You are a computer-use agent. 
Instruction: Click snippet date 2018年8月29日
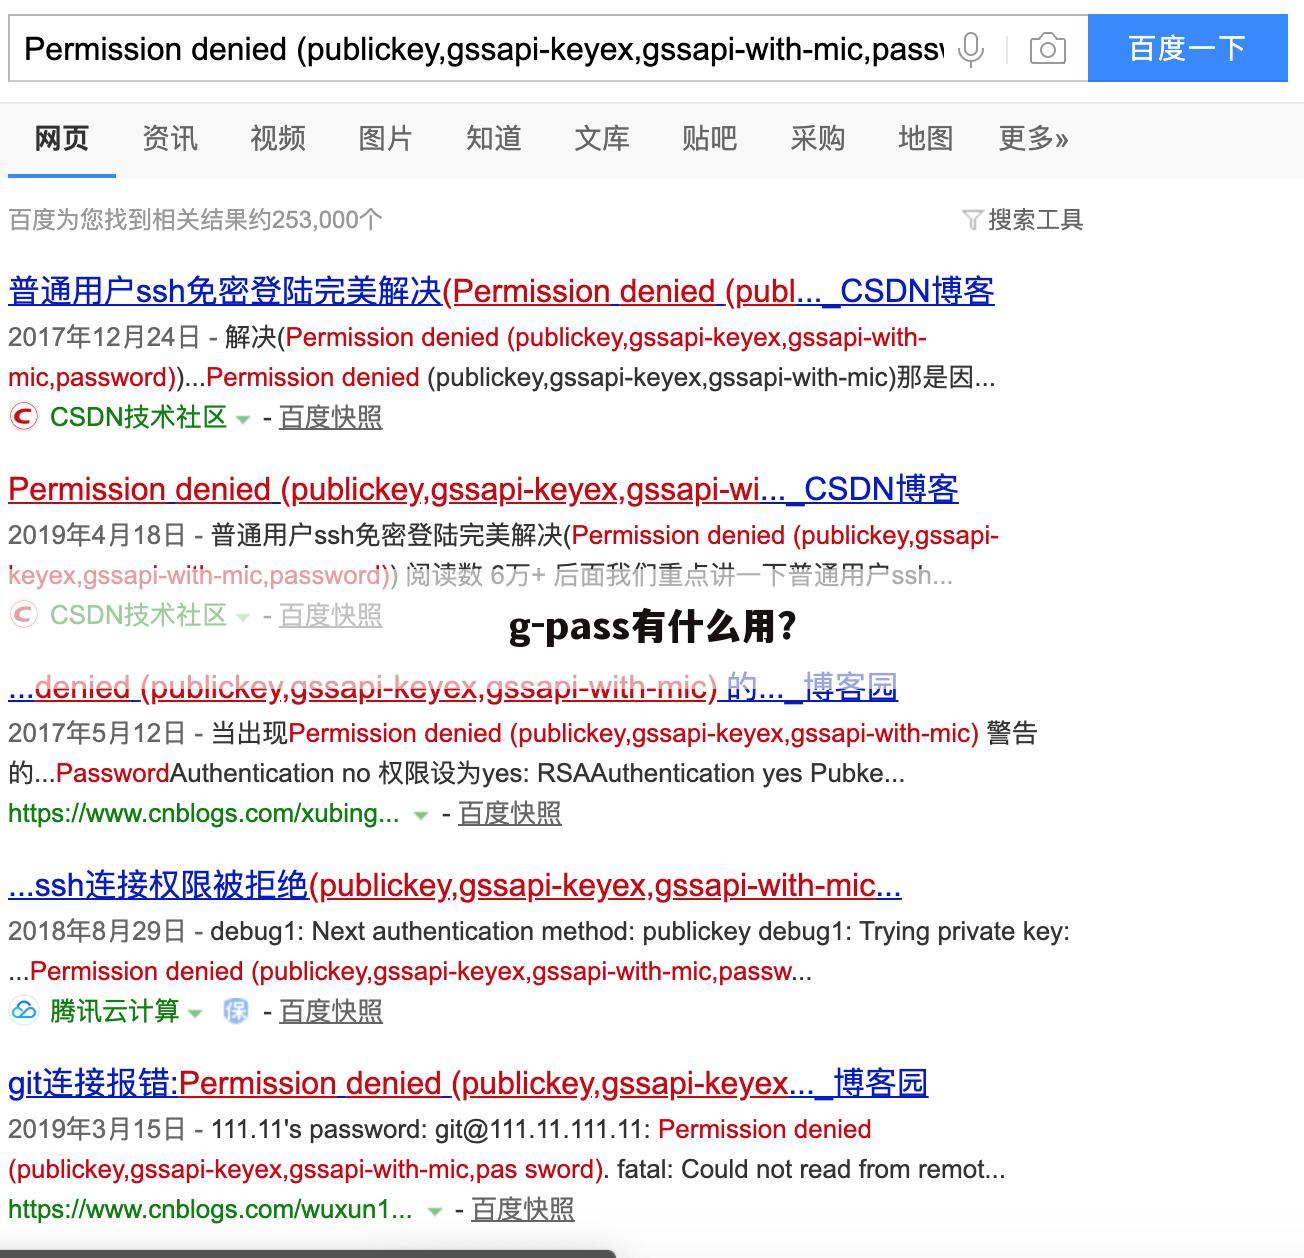(x=97, y=931)
